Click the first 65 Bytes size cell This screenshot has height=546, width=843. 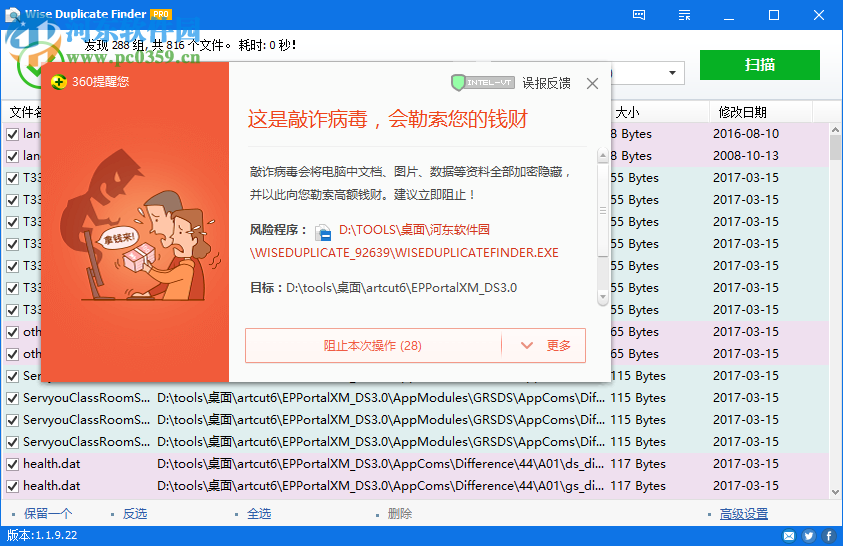point(634,332)
